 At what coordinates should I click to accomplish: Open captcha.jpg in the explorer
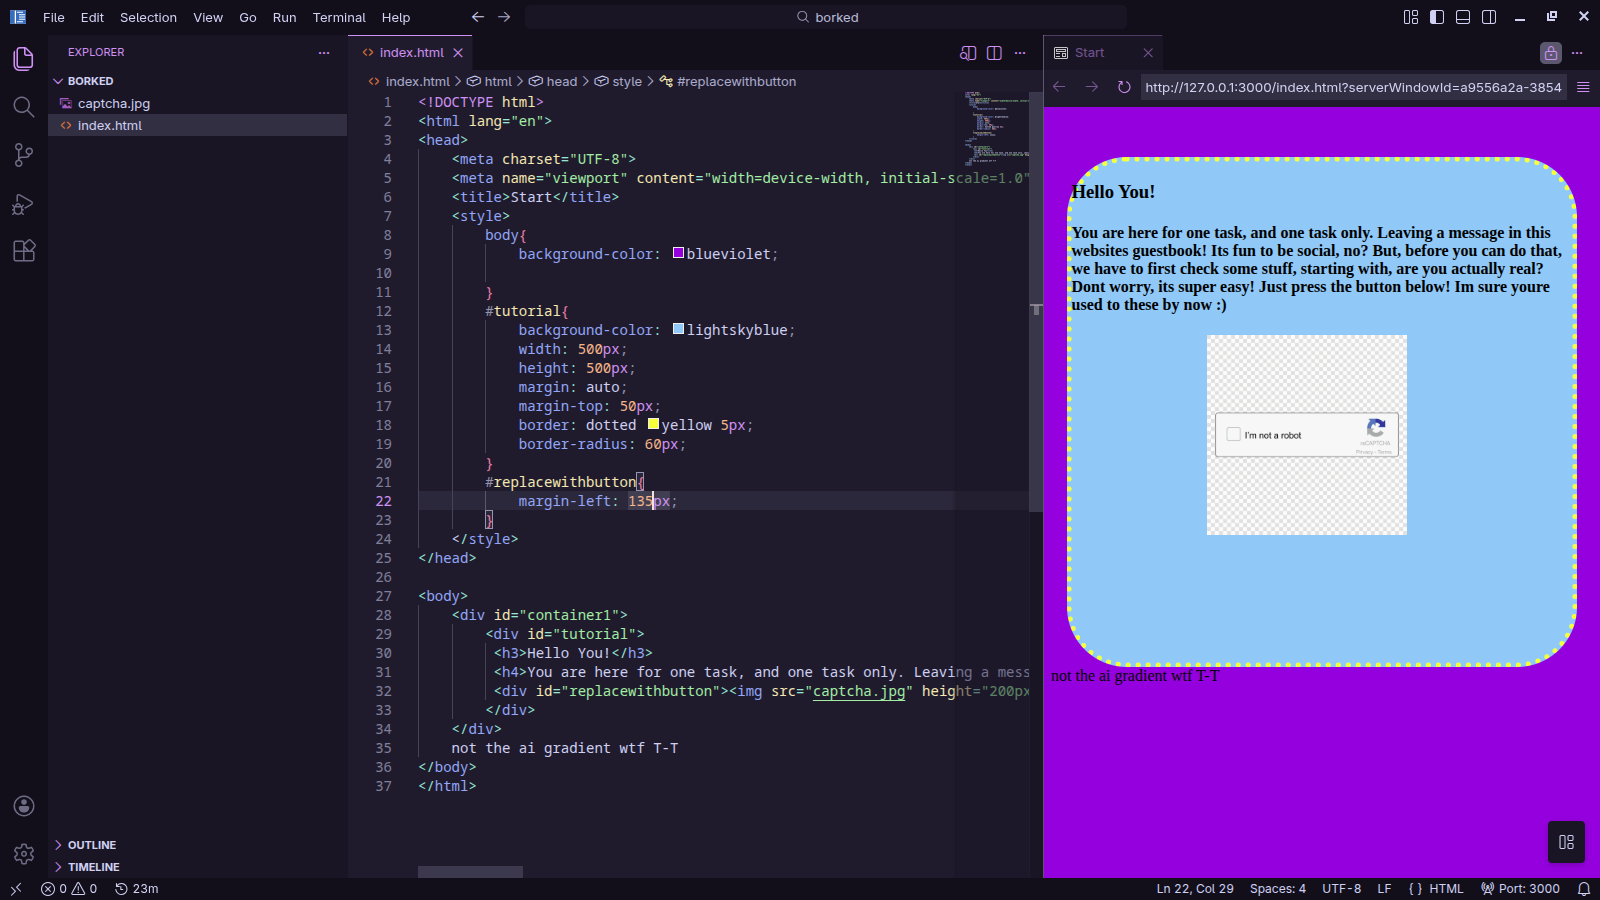pos(114,103)
